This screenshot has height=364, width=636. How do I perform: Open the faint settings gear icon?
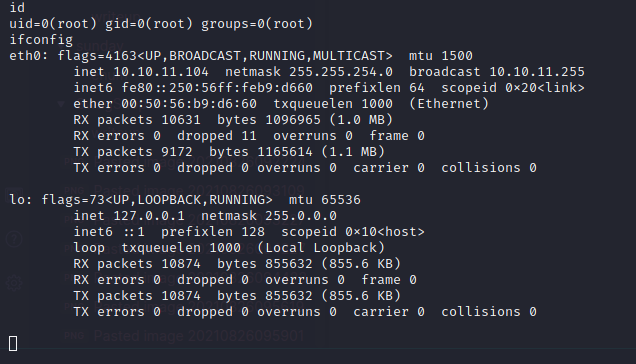14,282
